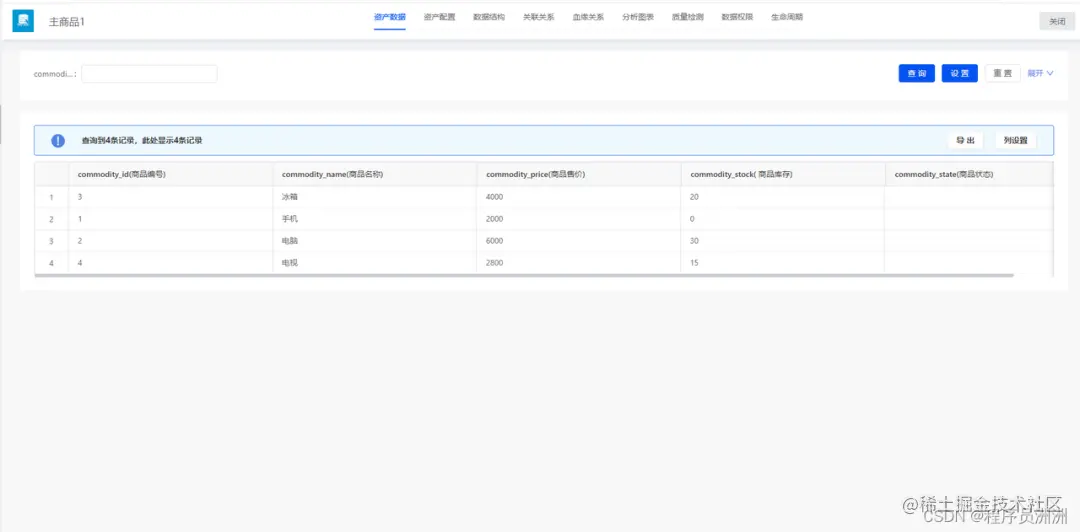Select the 电脑 name cell
The image size is (1080, 532).
point(375,241)
